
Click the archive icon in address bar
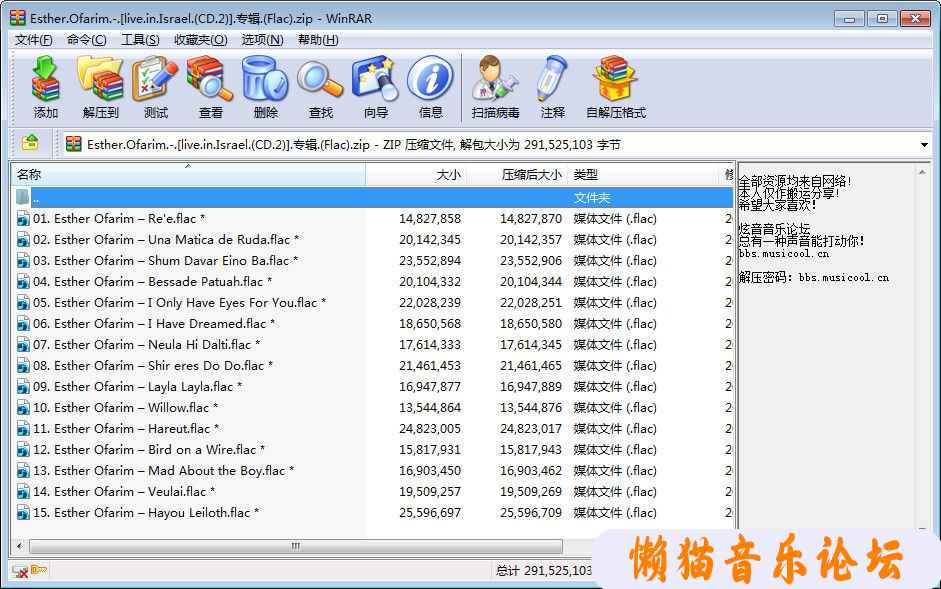[74, 144]
